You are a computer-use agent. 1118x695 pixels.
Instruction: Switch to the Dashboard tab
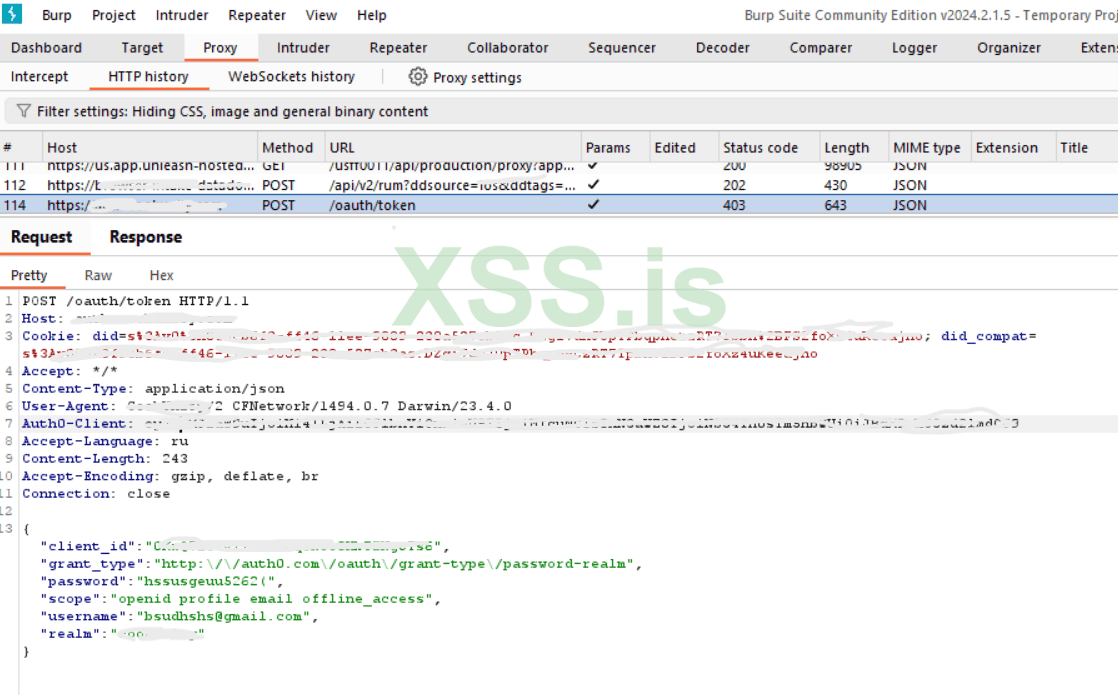pos(46,48)
